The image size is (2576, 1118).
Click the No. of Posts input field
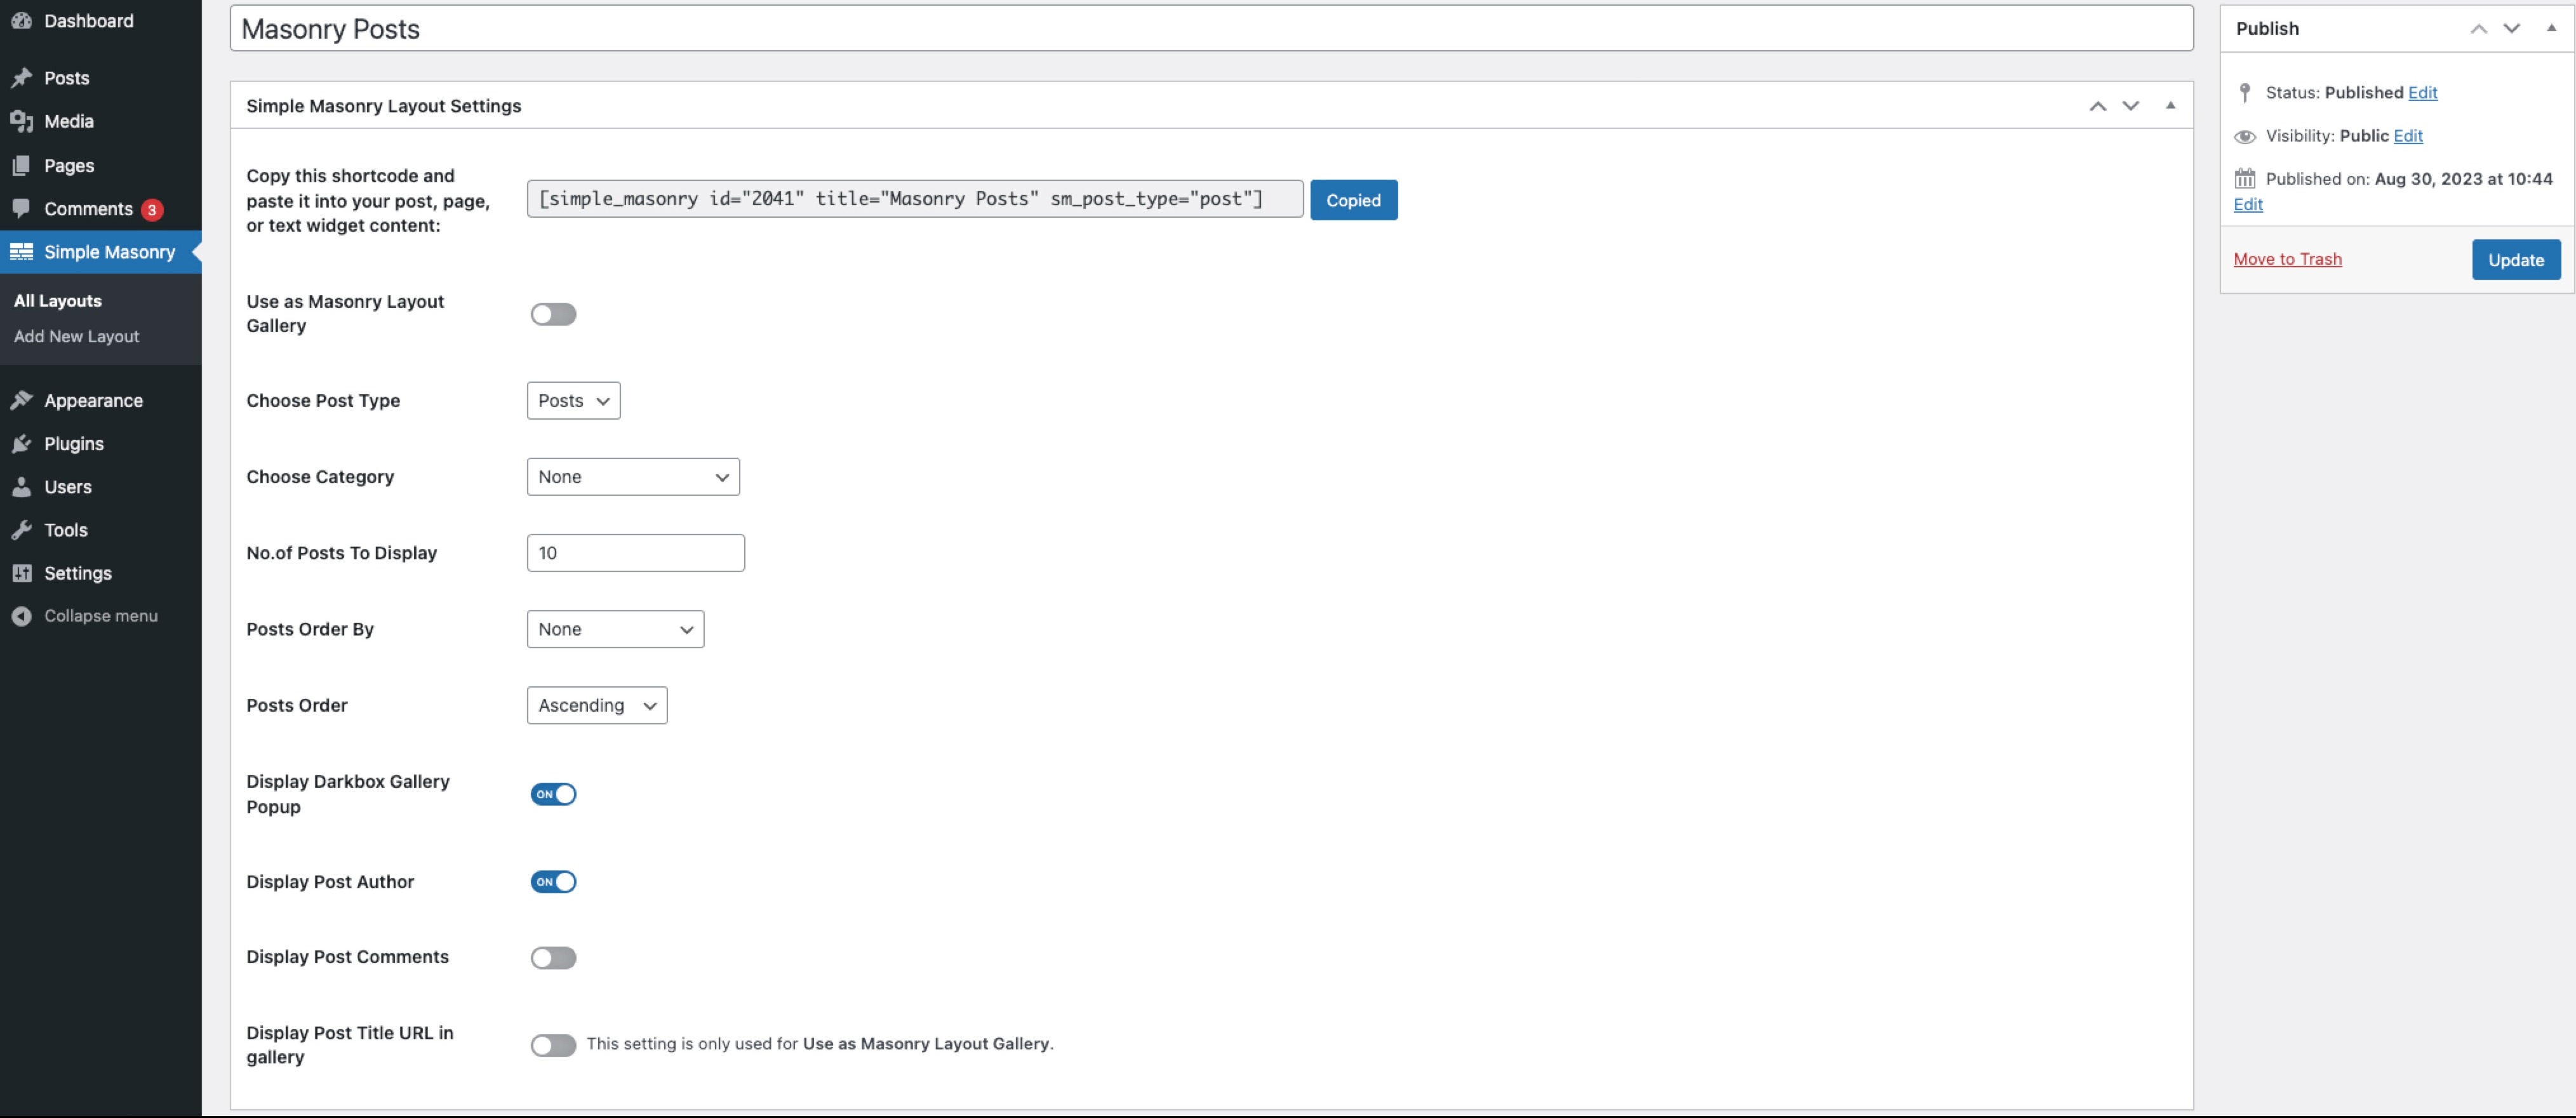coord(636,552)
